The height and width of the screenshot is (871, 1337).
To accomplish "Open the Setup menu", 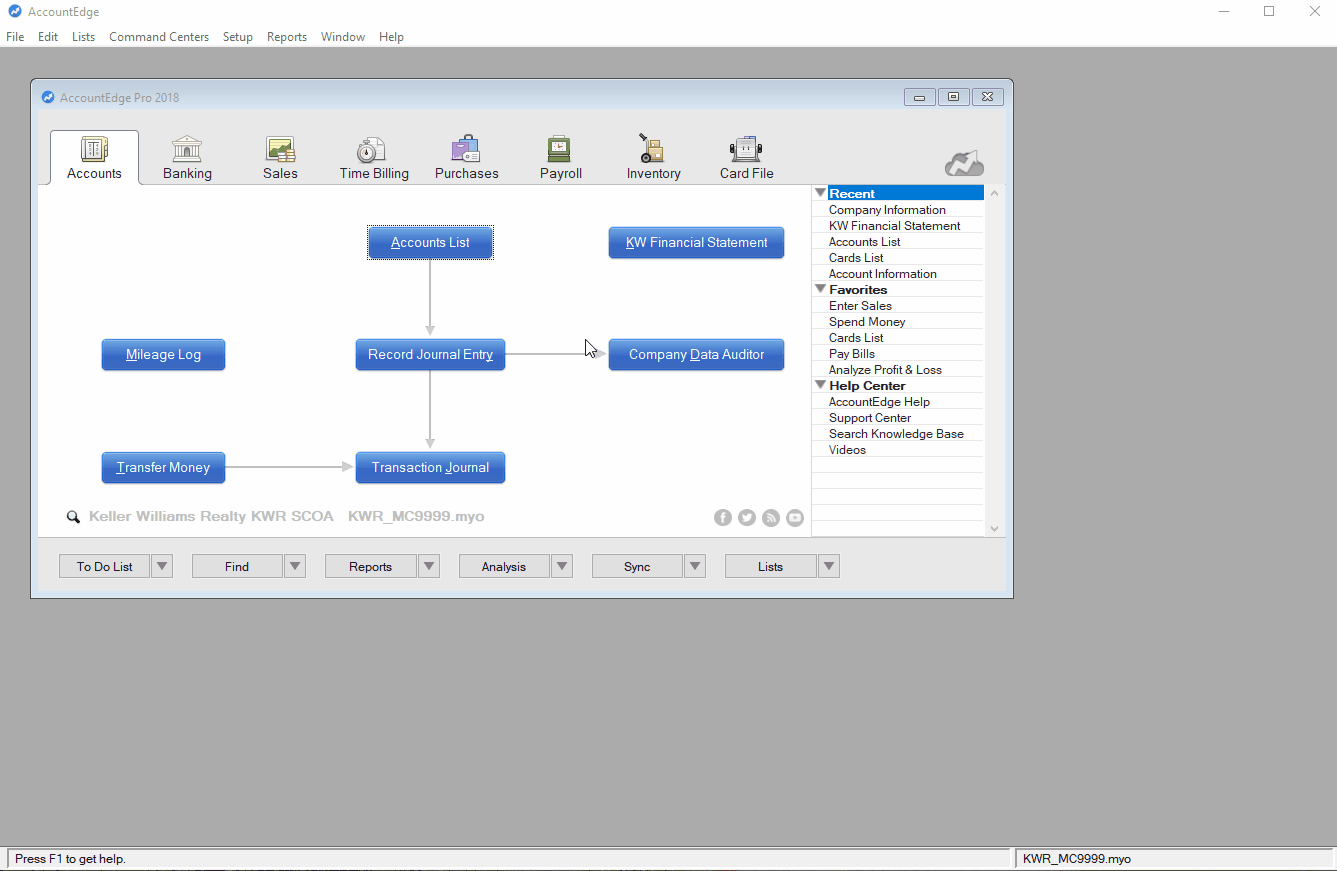I will pyautogui.click(x=237, y=37).
